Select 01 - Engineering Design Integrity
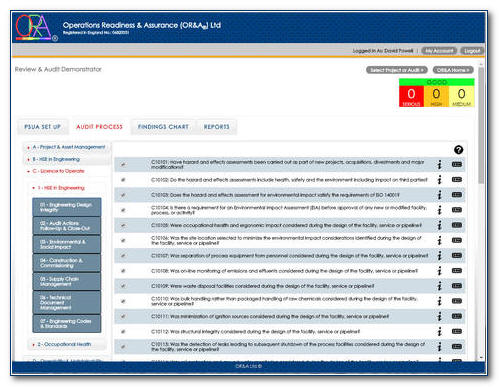This screenshot has width=499, height=387. coord(67,207)
